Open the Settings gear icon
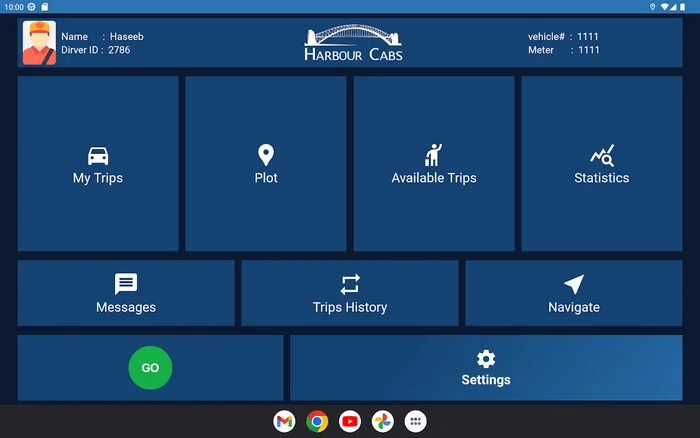The width and height of the screenshot is (700, 438). click(x=486, y=359)
